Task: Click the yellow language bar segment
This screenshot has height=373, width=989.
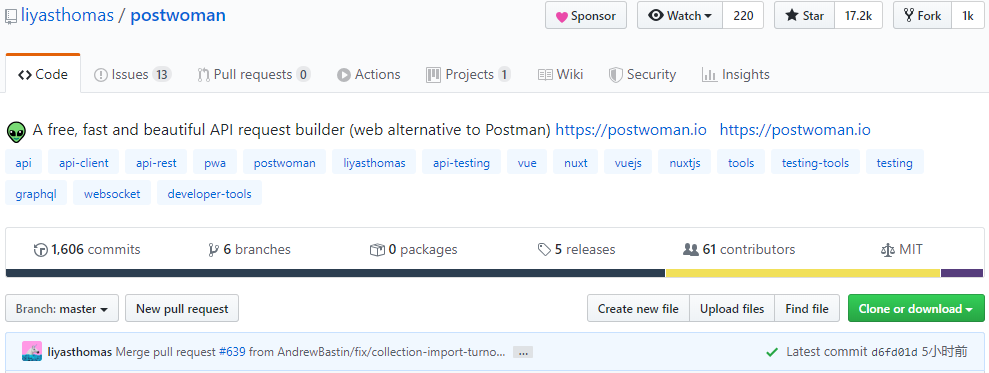Action: pyautogui.click(x=803, y=273)
